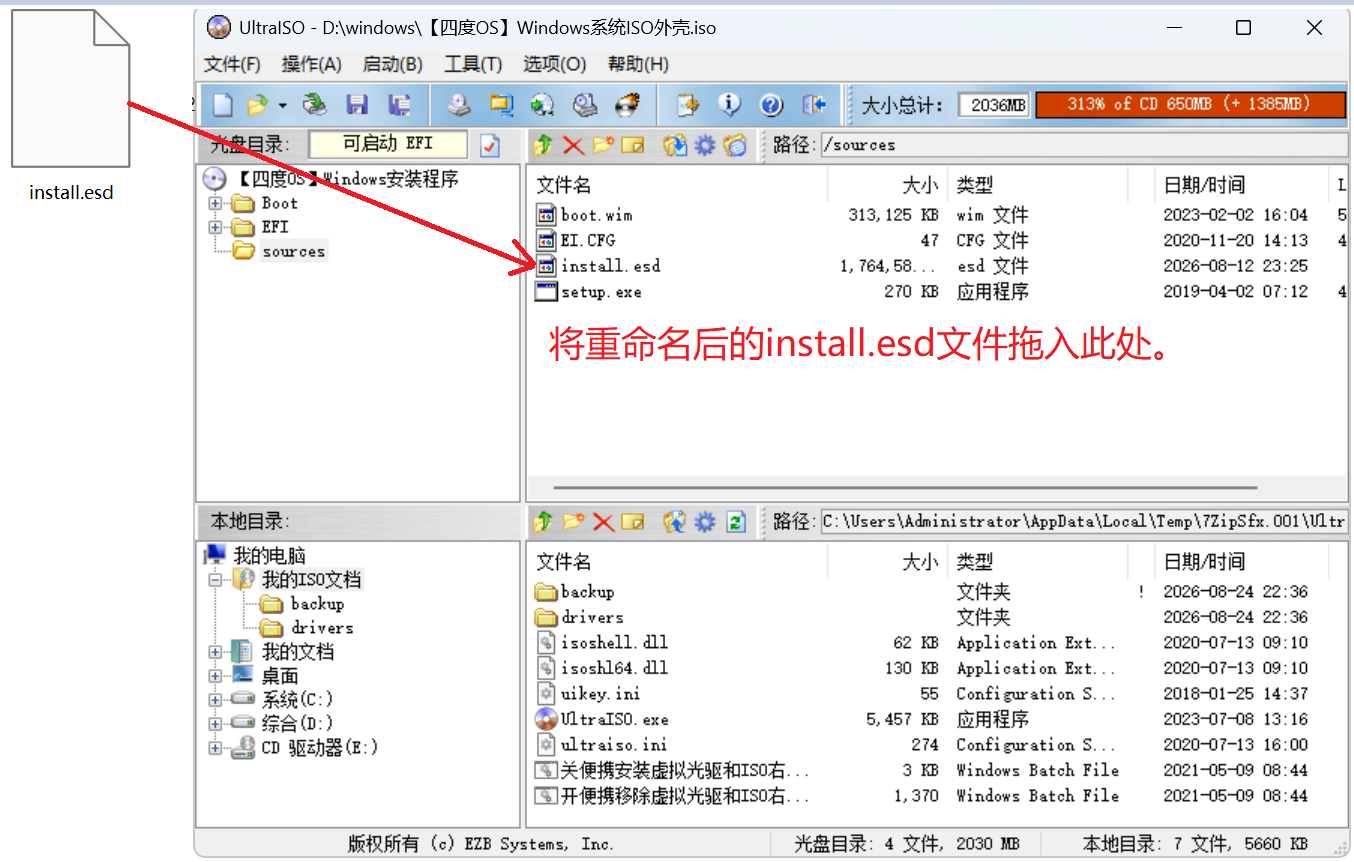This screenshot has height=862, width=1354.
Task: Click the boot info checklist icon beside 可启动 EFI
Action: pyautogui.click(x=490, y=145)
